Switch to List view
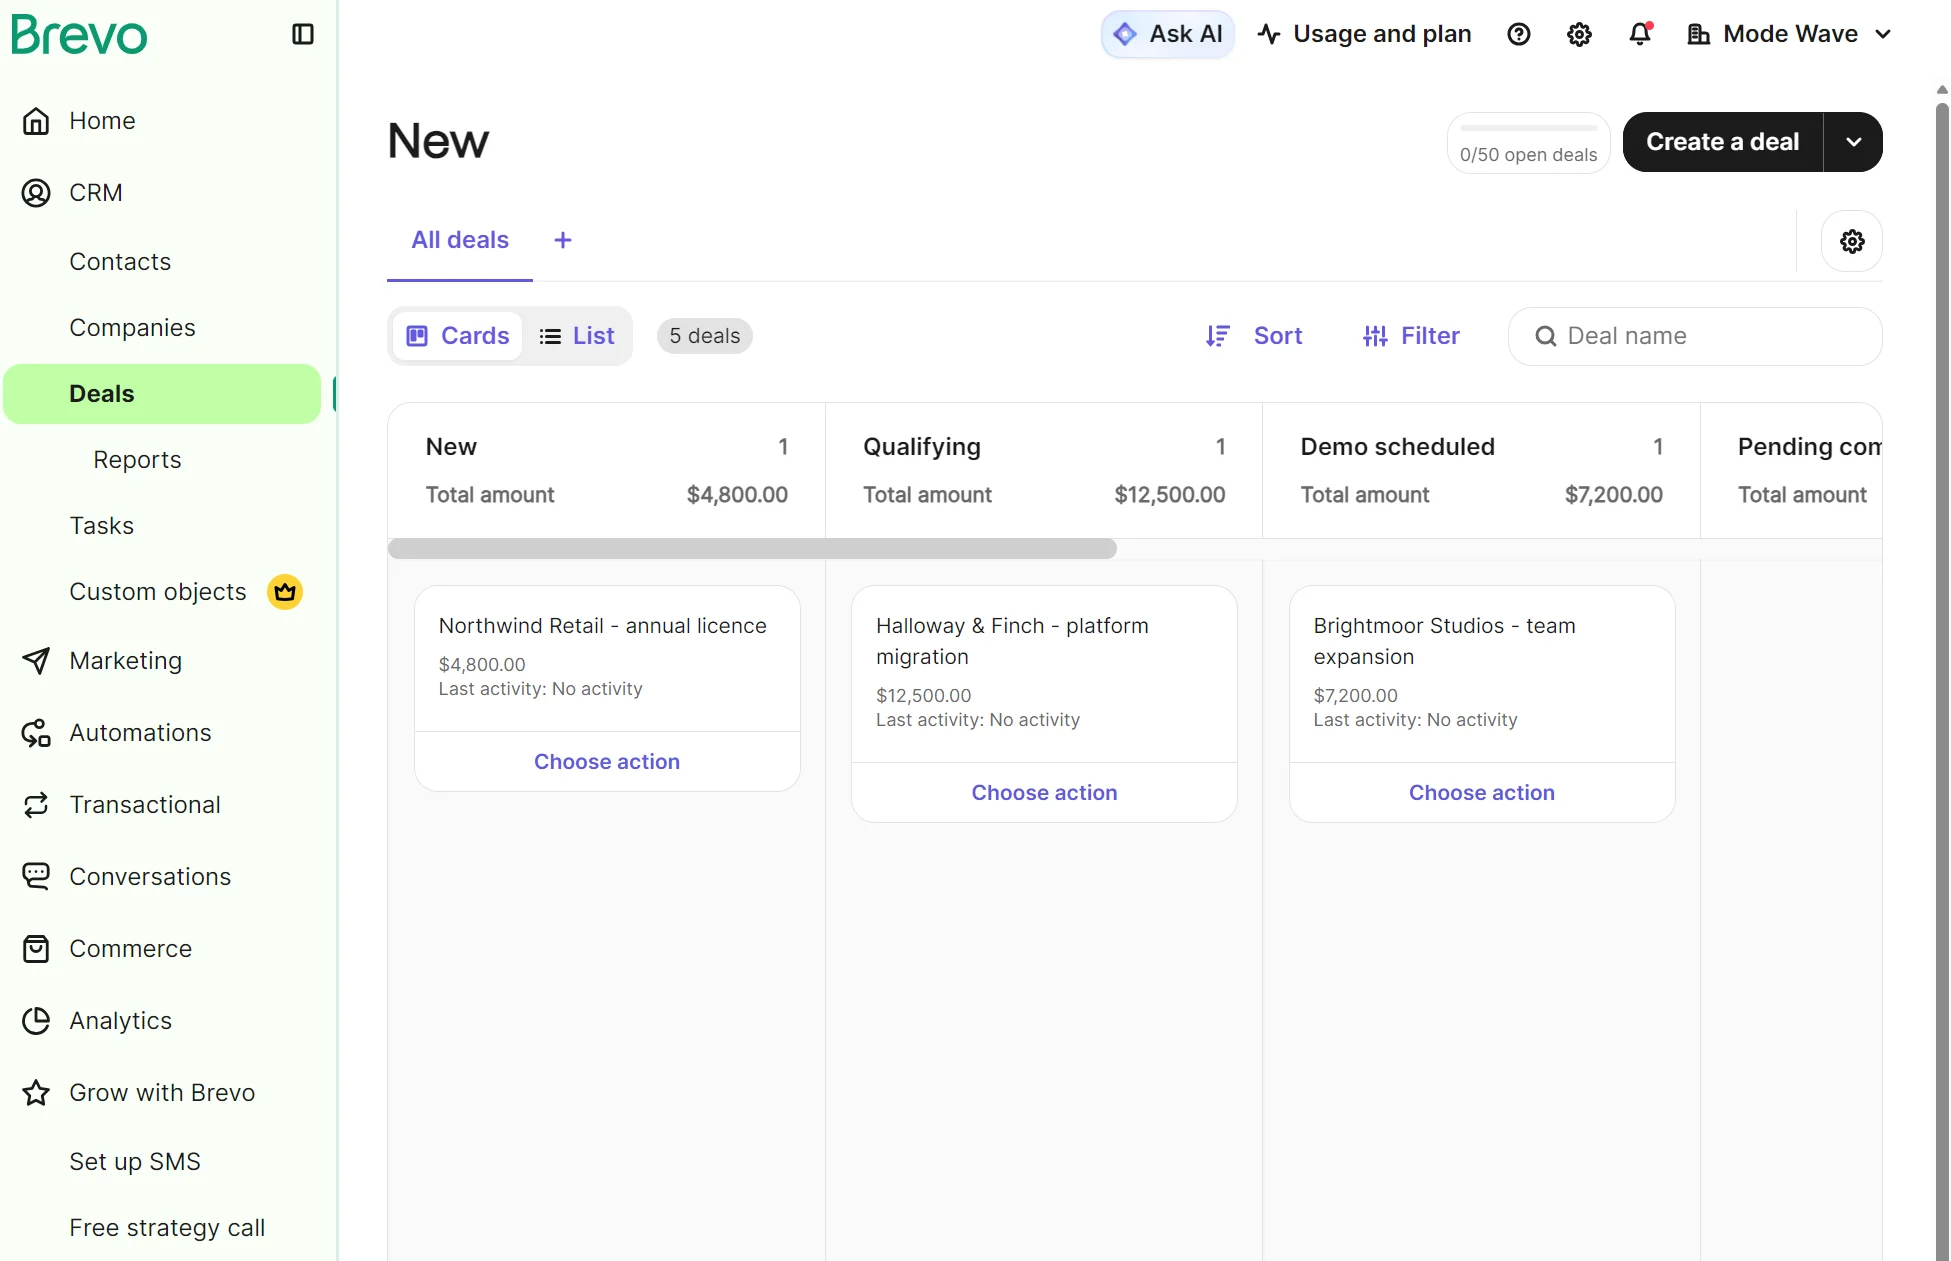This screenshot has width=1951, height=1261. (577, 336)
